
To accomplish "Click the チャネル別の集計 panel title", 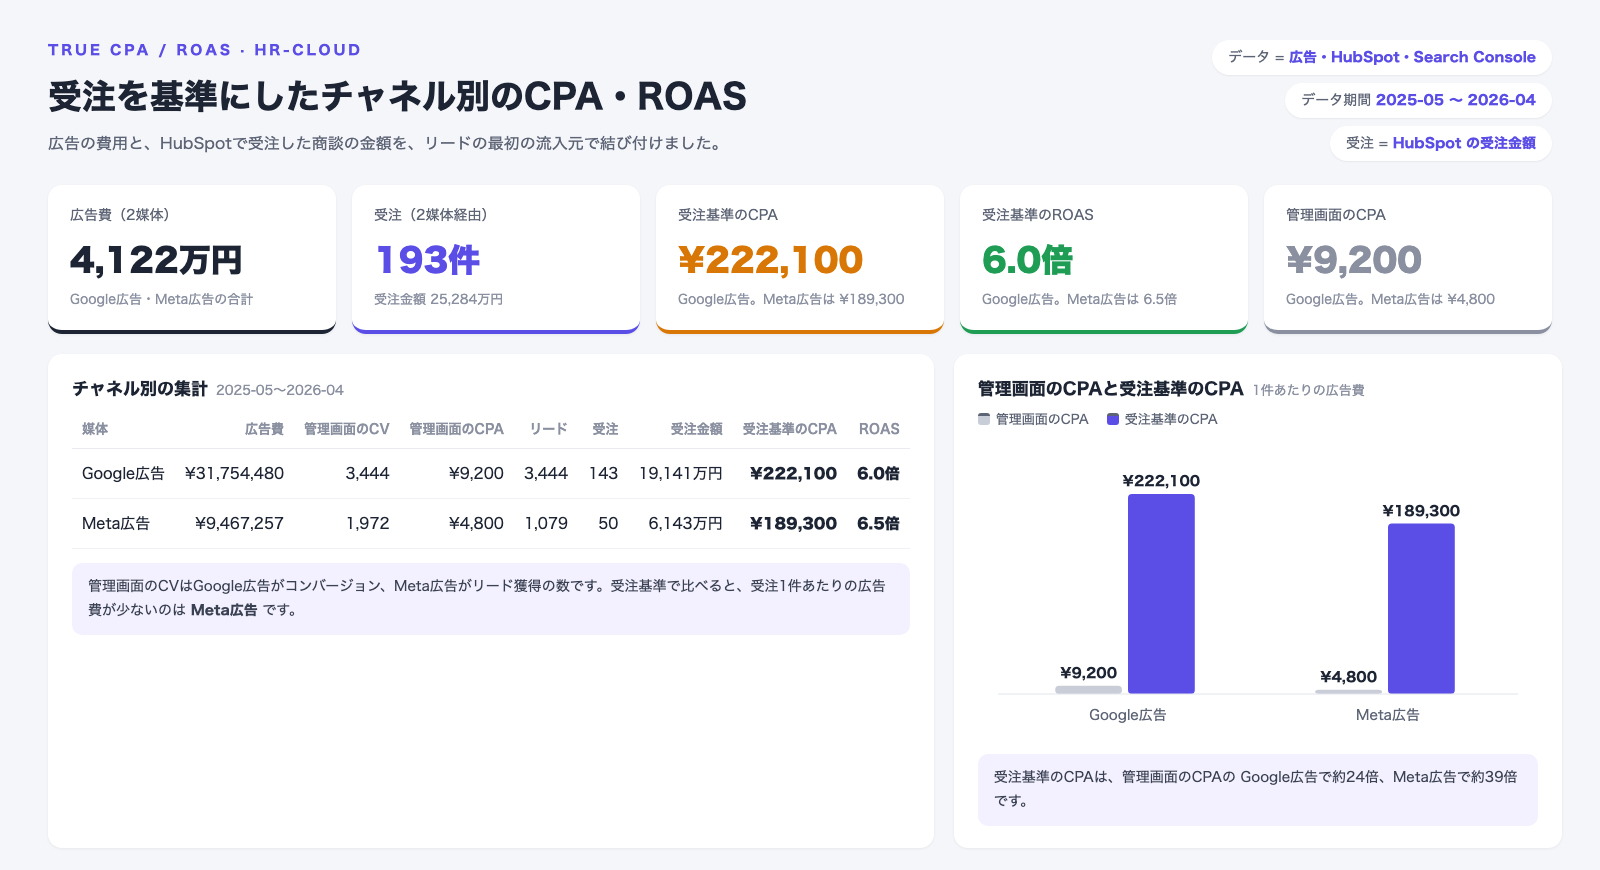I will [x=140, y=389].
